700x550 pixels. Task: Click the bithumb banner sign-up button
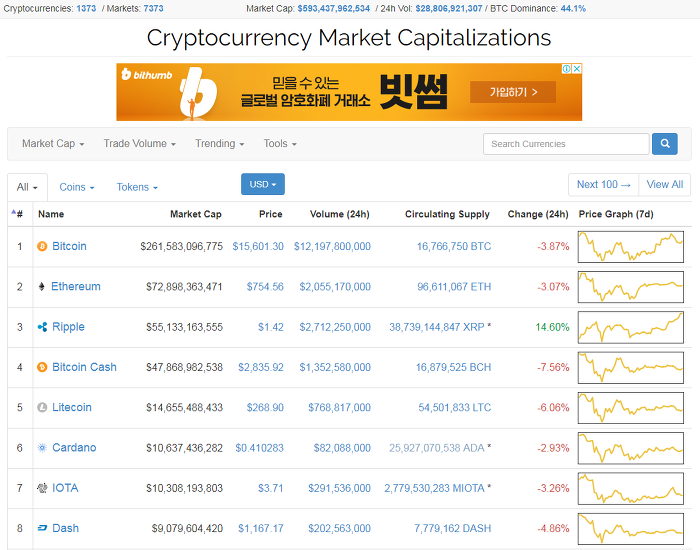tap(513, 92)
